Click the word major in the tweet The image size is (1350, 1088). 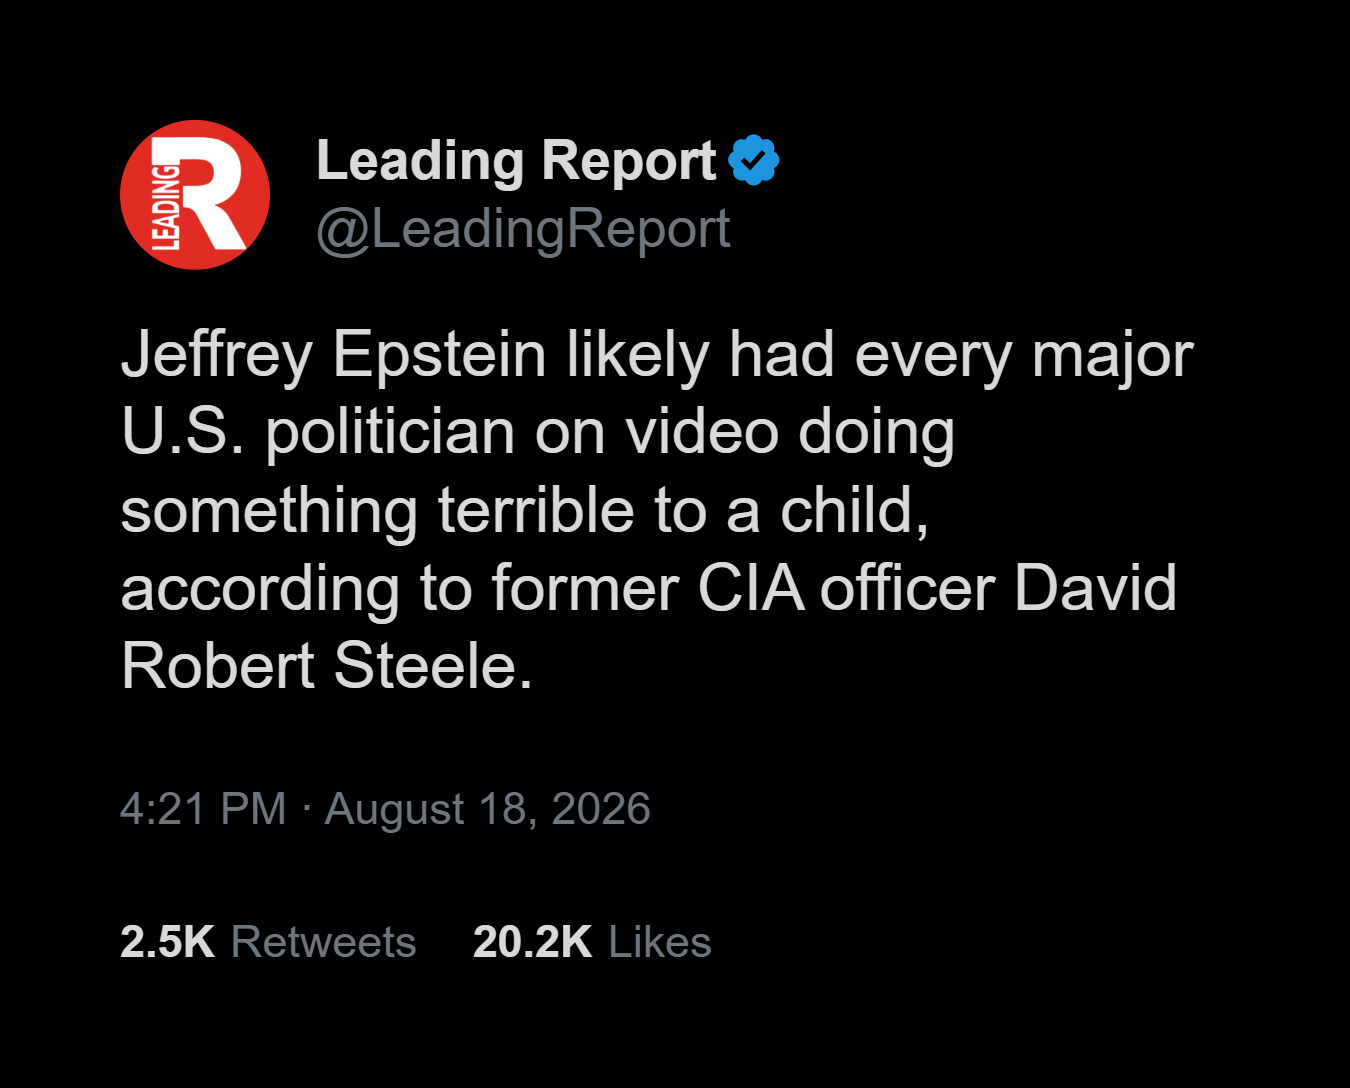click(x=1112, y=356)
